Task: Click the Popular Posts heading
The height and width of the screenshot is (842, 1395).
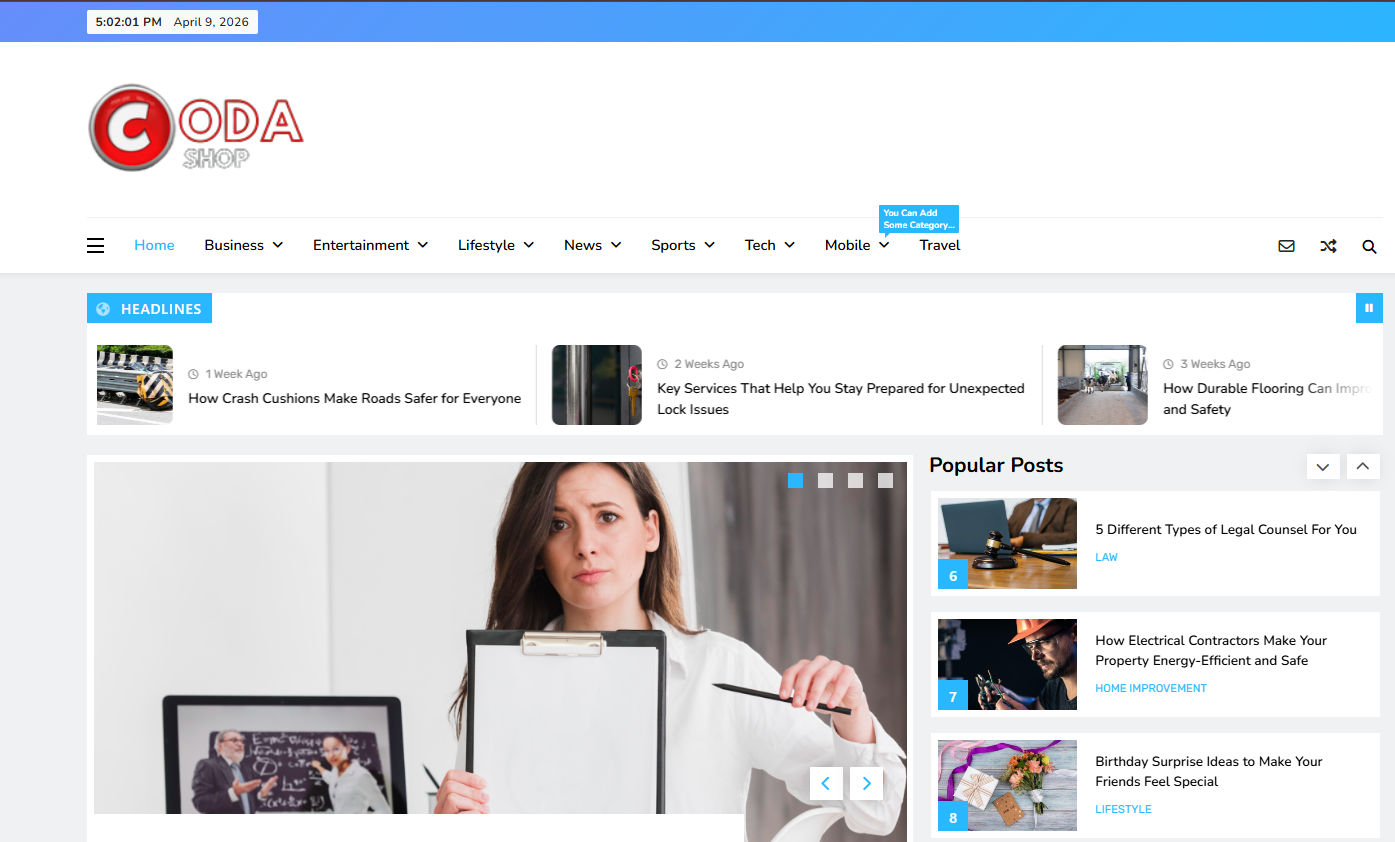Action: [x=996, y=465]
